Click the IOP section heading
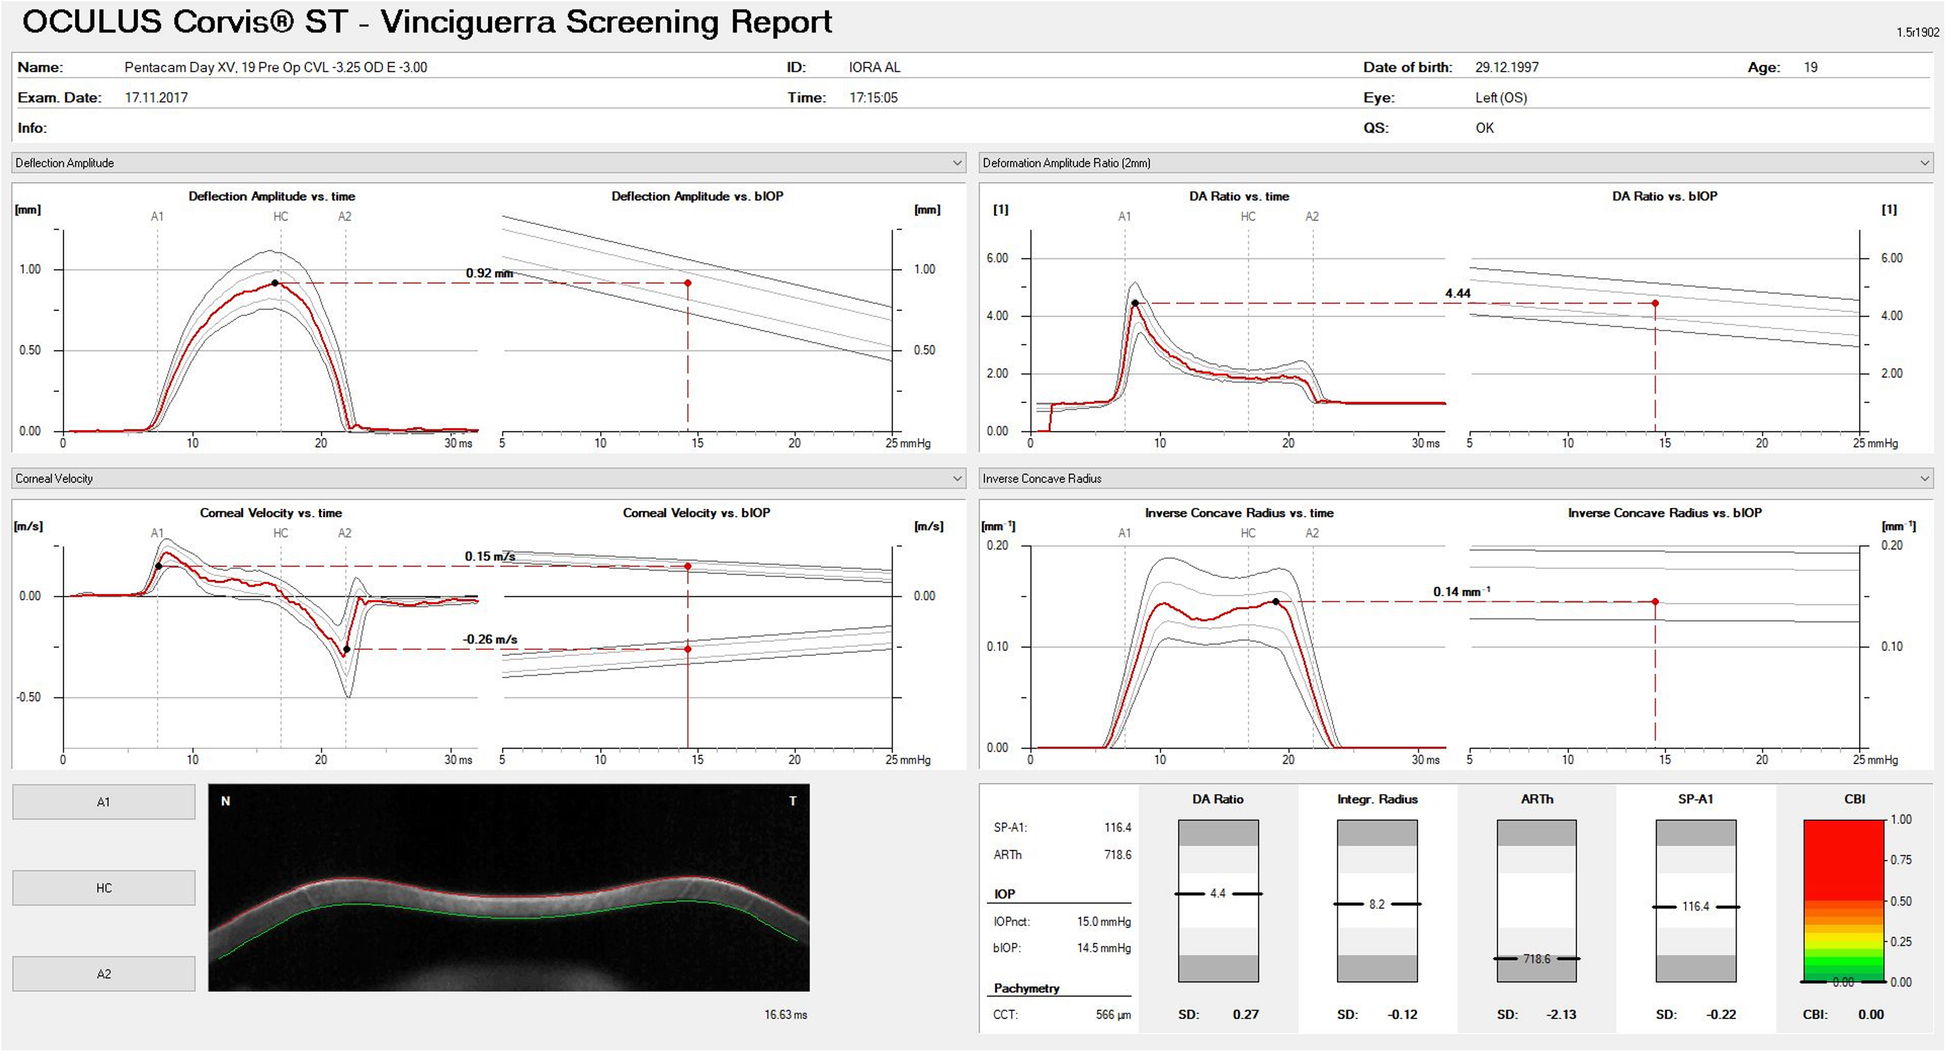The width and height of the screenshot is (1946, 1052). pyautogui.click(x=1005, y=895)
